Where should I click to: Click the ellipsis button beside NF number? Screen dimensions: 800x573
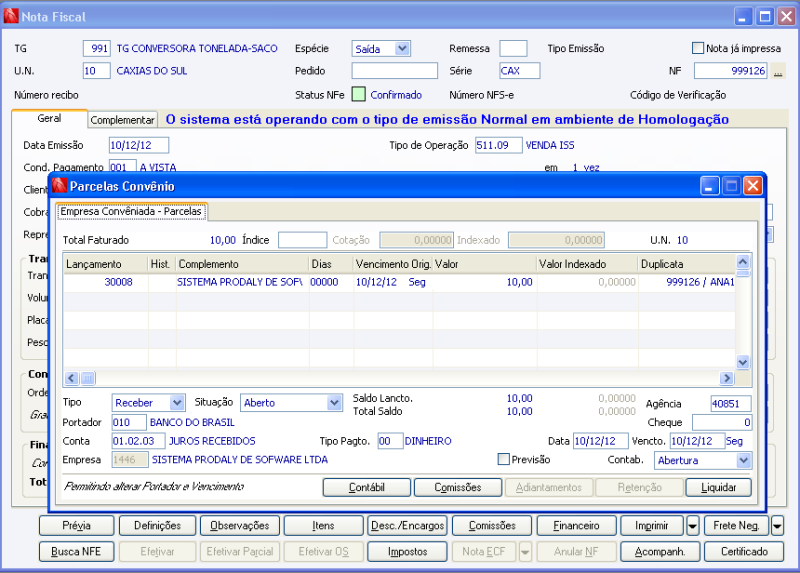[x=778, y=71]
